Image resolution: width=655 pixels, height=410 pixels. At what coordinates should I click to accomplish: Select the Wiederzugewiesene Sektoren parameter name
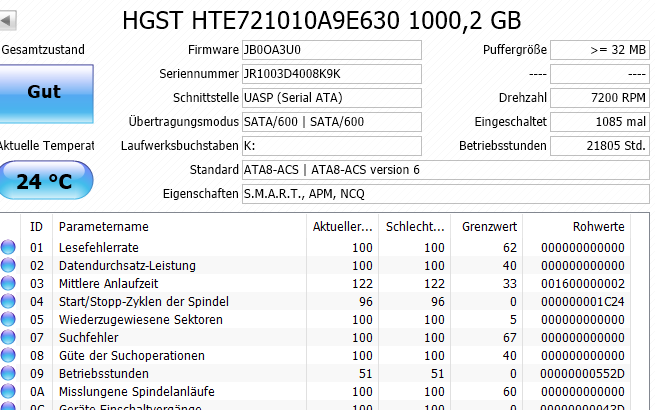tap(141, 319)
